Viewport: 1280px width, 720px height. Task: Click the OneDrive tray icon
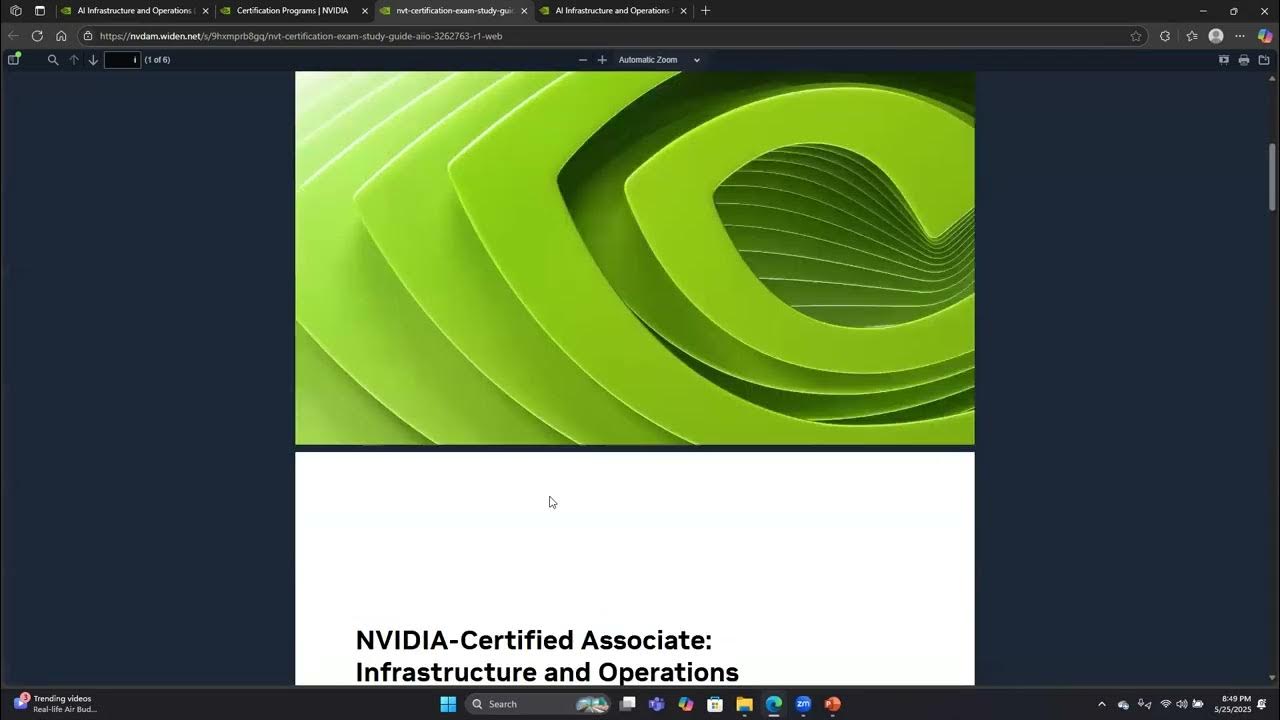1124,704
